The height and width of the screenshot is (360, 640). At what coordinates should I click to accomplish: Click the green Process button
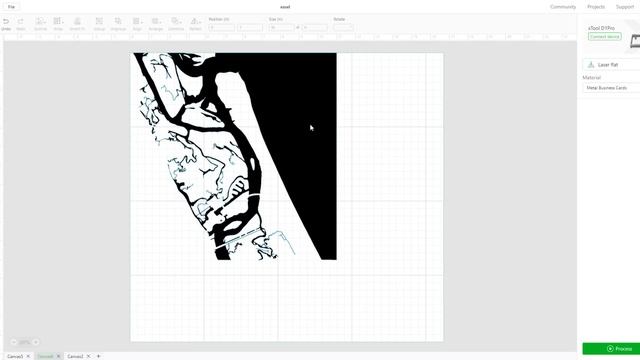611,349
